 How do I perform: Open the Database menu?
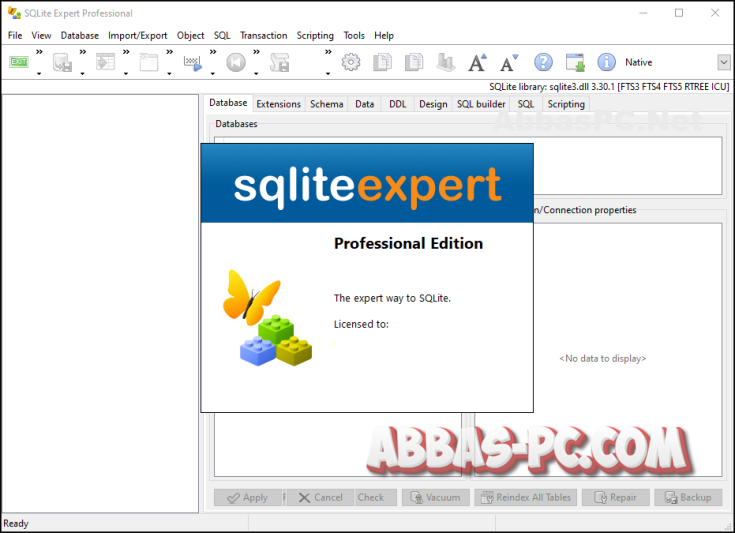pos(80,36)
